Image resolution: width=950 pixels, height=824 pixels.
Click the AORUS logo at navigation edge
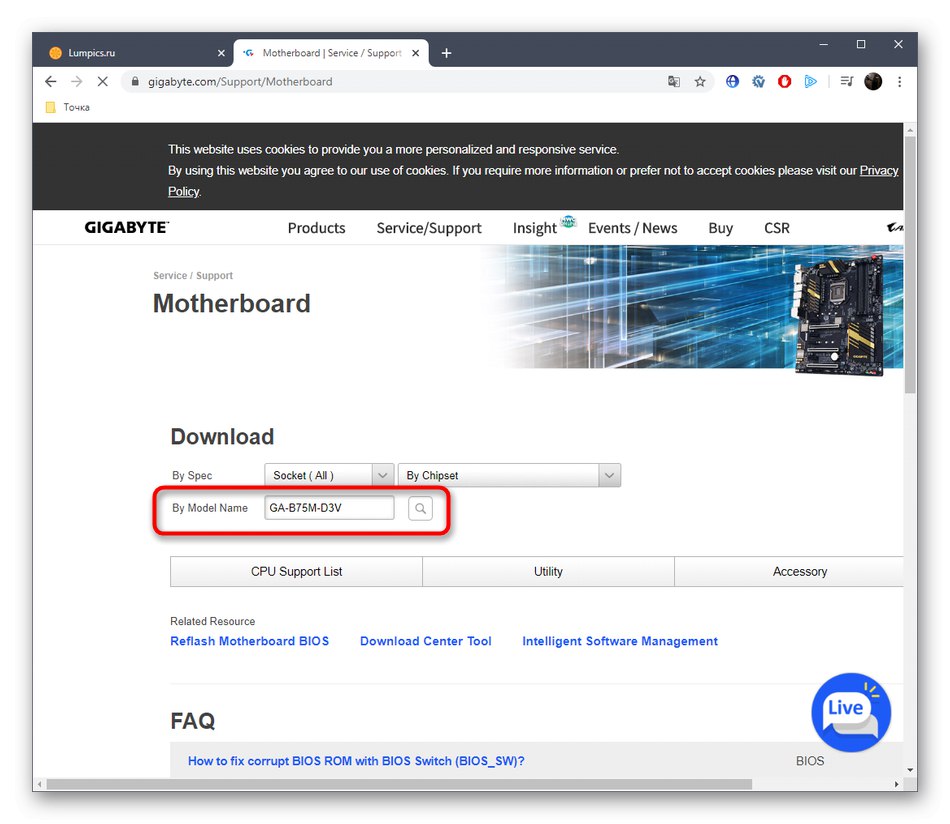tap(895, 227)
